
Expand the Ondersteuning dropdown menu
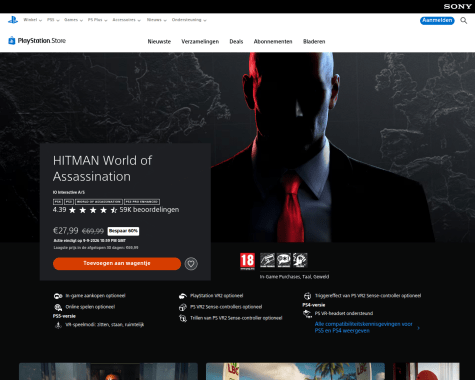189,20
